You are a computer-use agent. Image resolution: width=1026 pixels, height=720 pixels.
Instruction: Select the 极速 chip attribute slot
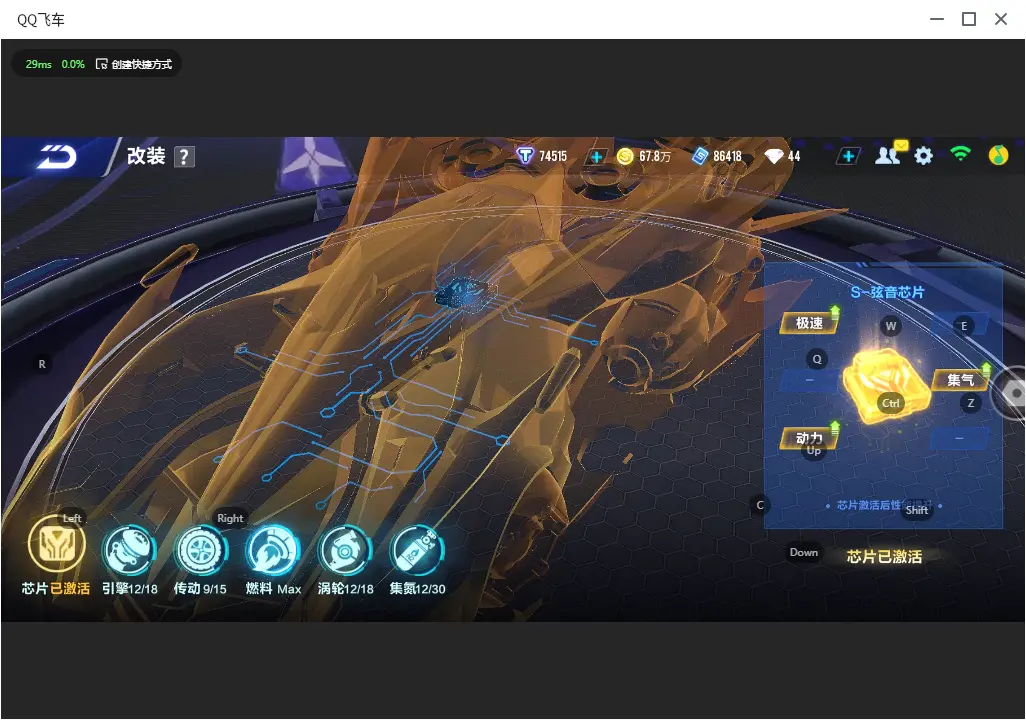[x=809, y=323]
